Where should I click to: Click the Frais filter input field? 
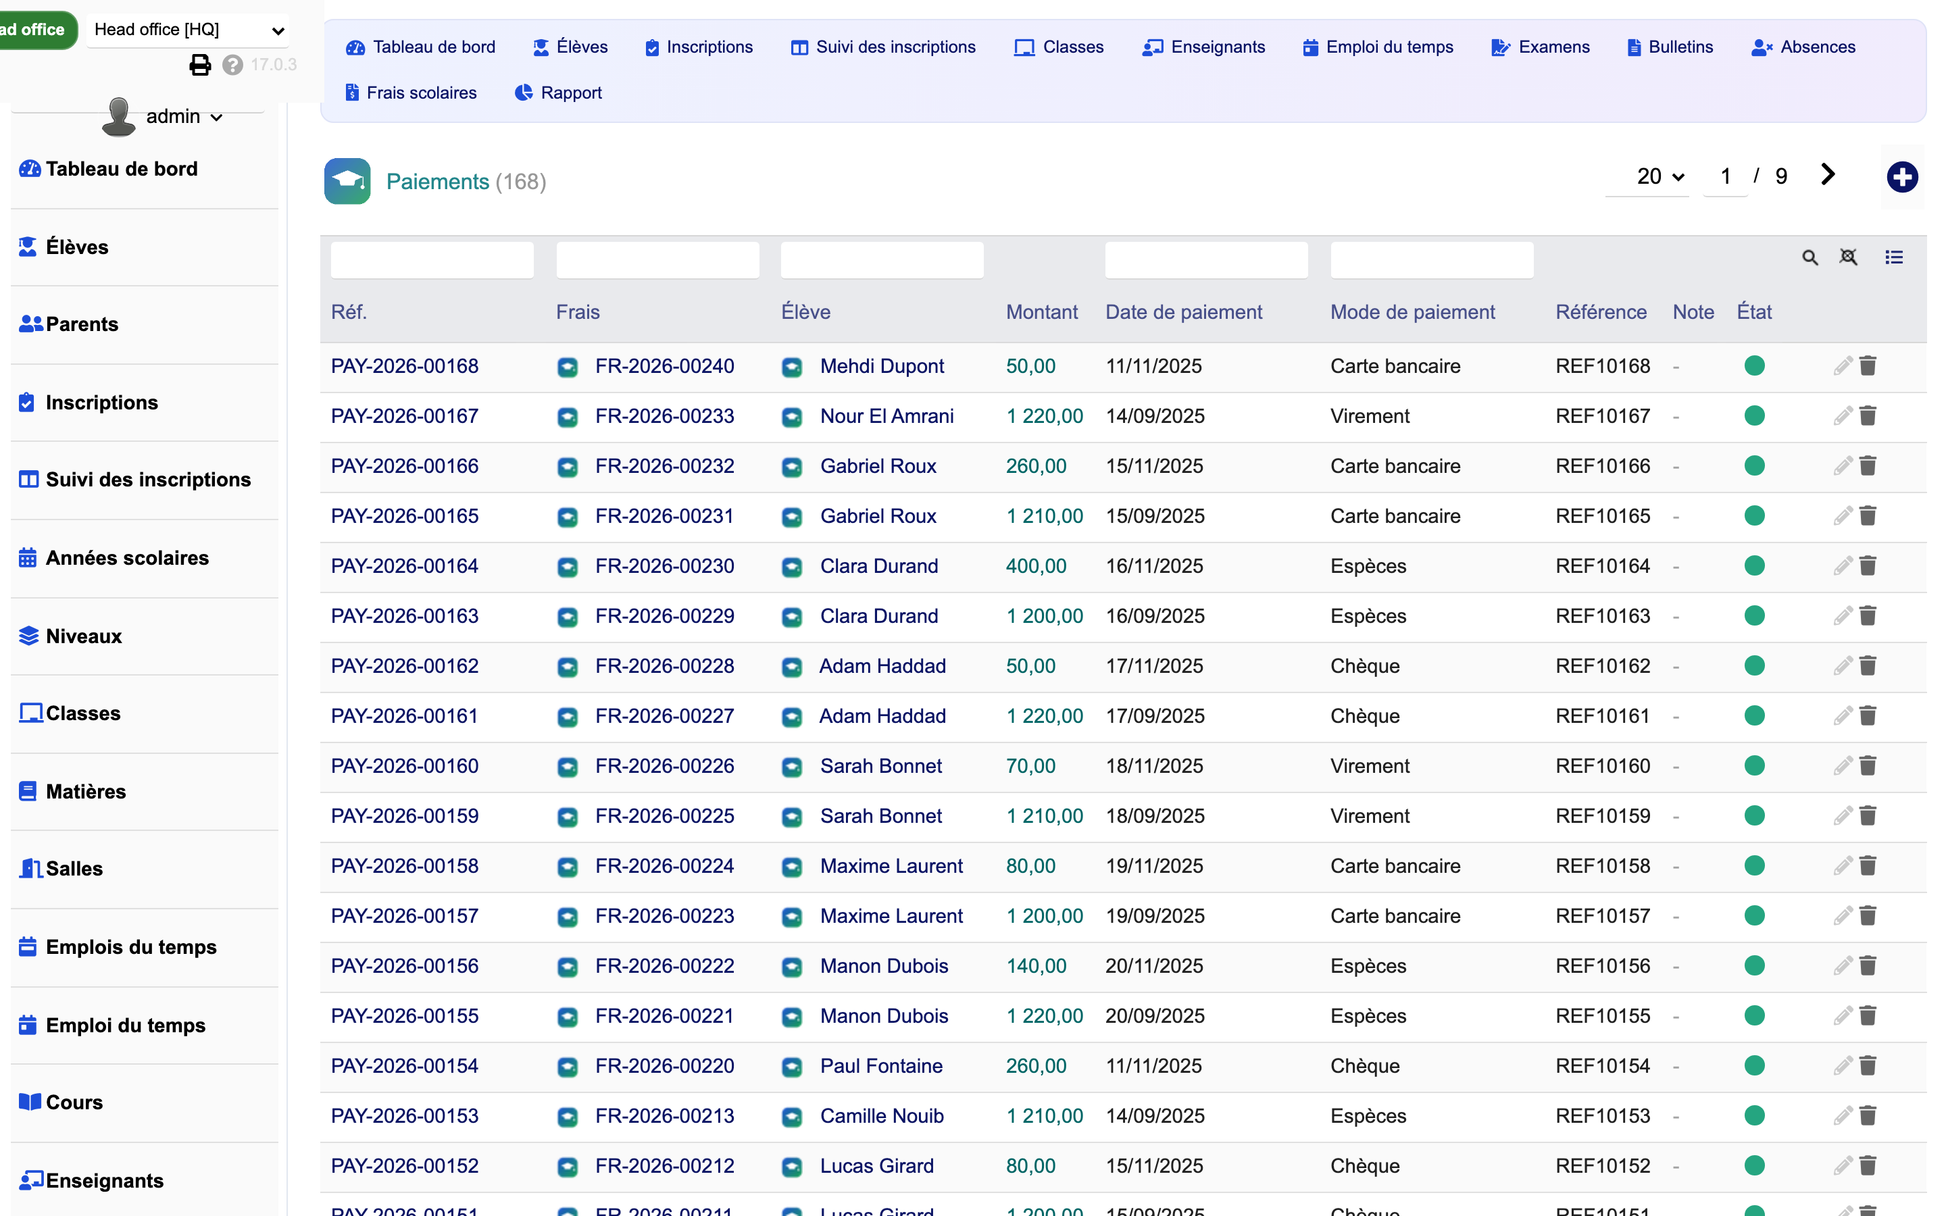[x=657, y=260]
